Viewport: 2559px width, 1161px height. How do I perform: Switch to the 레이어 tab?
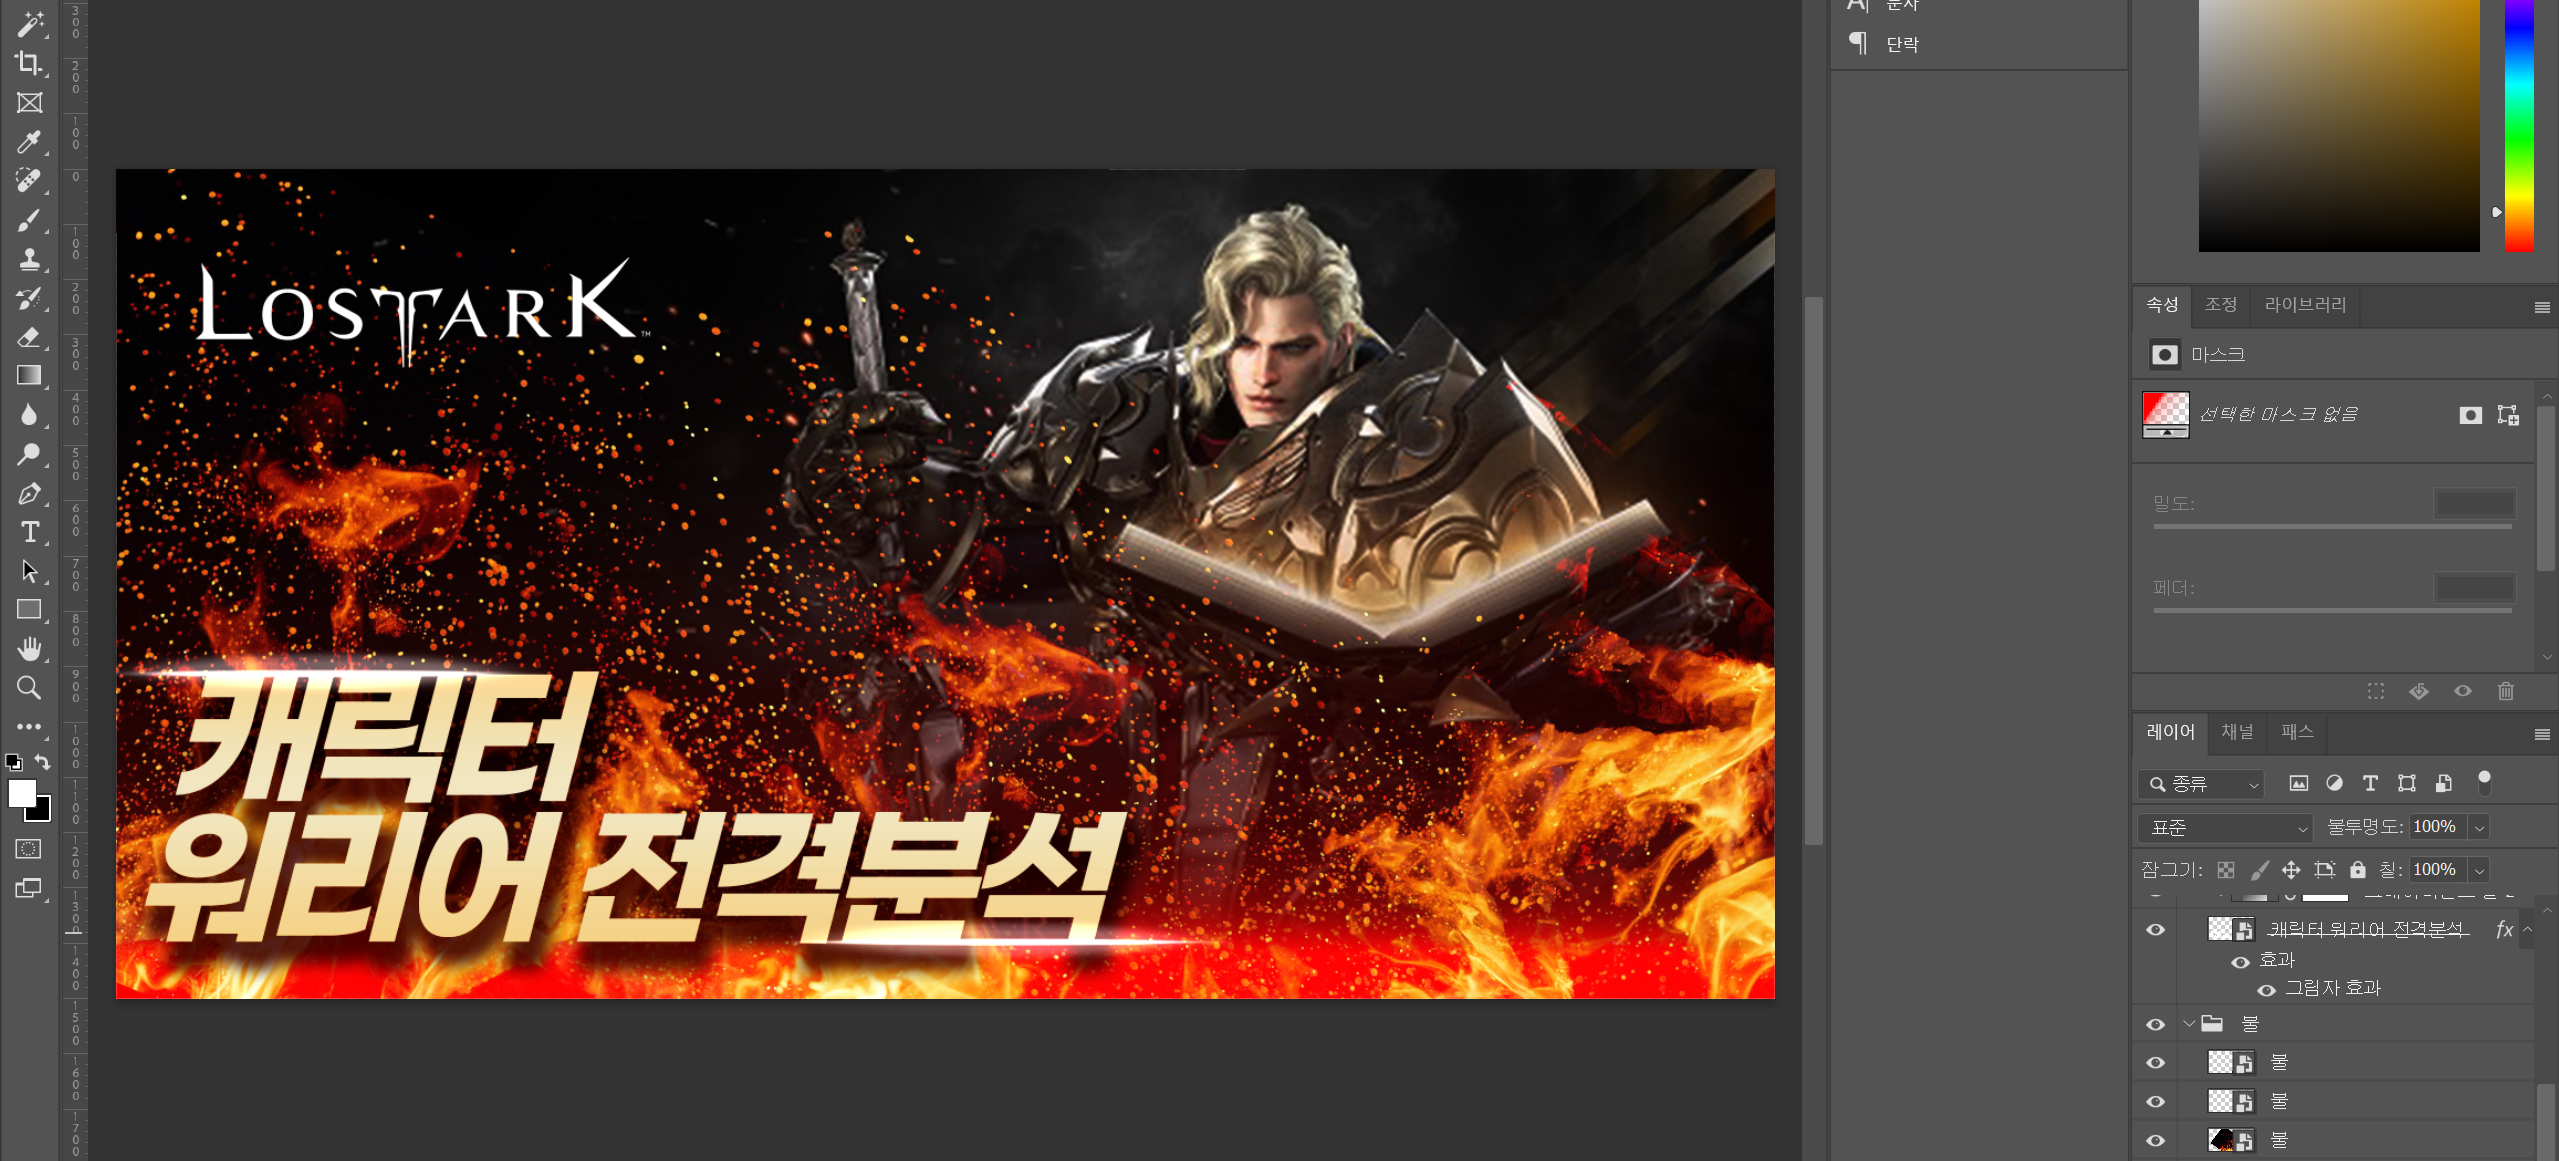[2170, 732]
